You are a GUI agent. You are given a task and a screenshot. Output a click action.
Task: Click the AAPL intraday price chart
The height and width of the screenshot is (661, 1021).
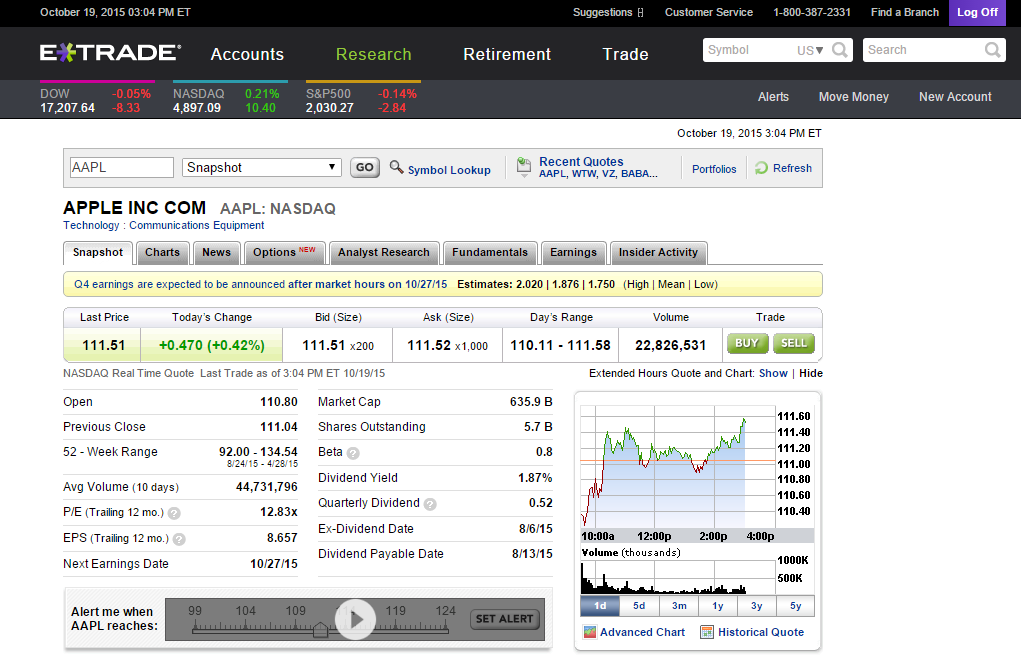click(678, 466)
